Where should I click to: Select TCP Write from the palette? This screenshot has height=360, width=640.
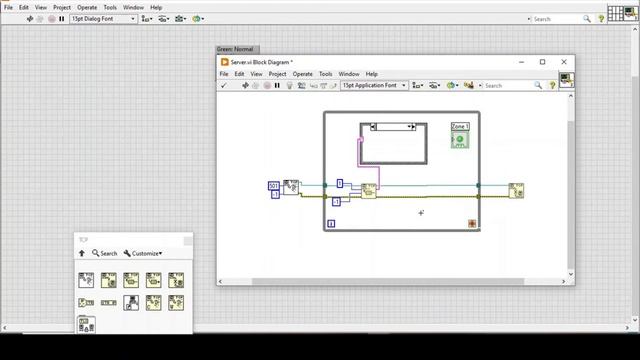(x=153, y=280)
